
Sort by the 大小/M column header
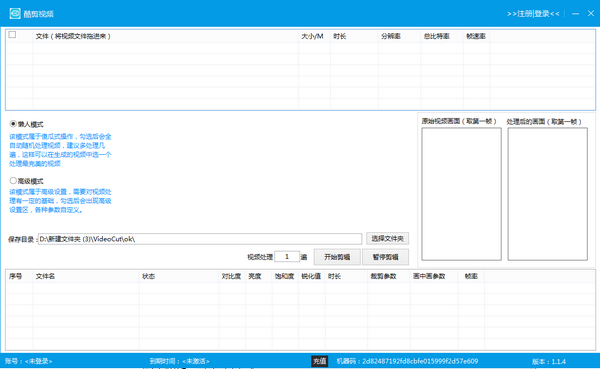[314, 36]
